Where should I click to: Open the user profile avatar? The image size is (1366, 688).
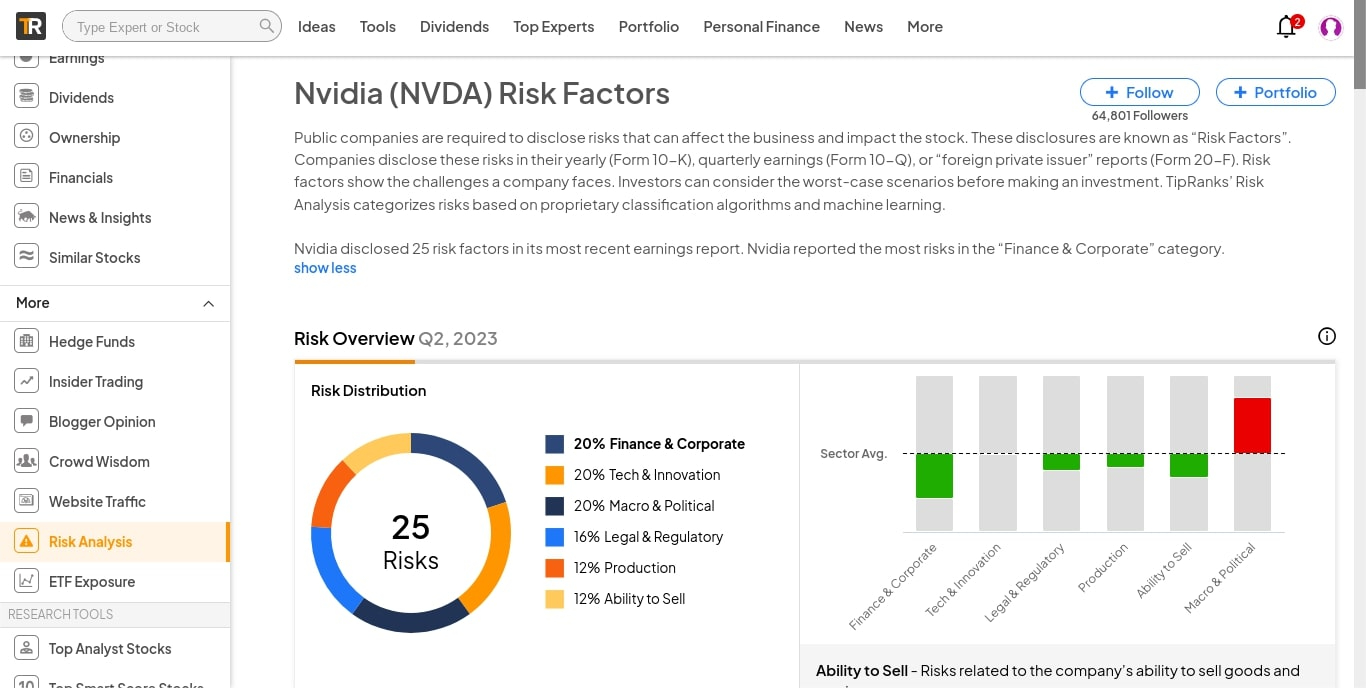click(1330, 27)
